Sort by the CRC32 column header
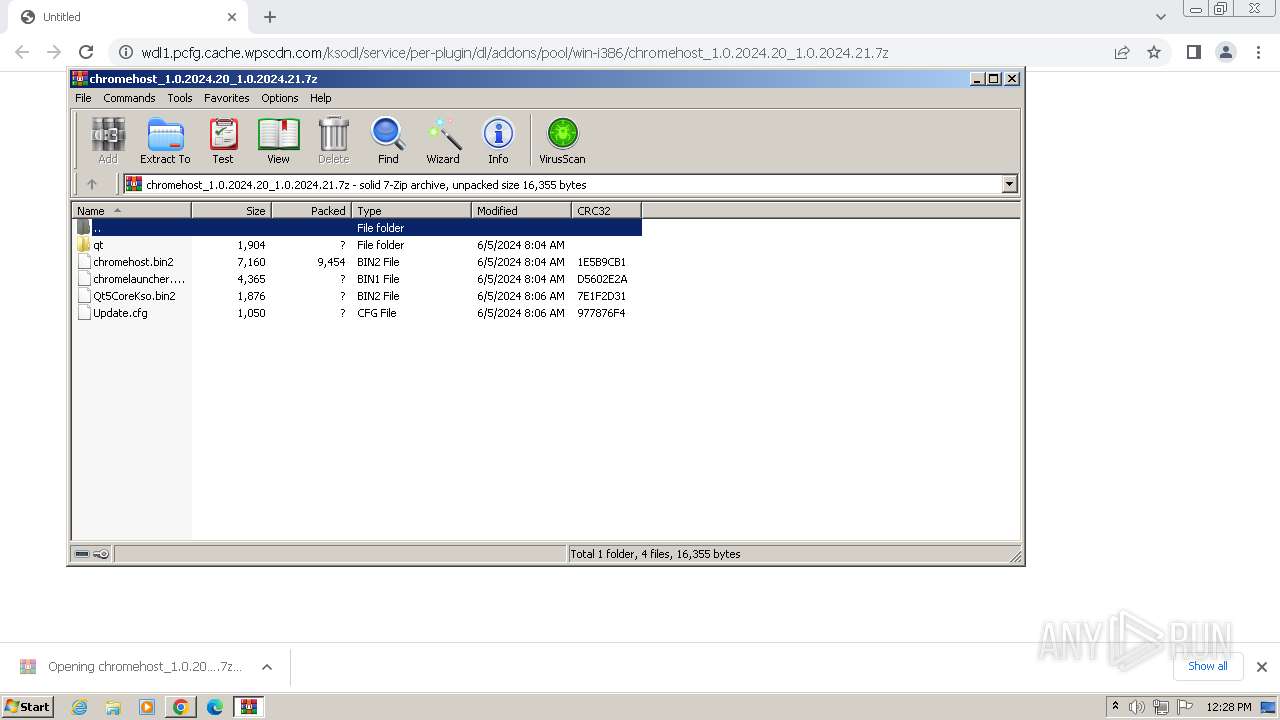Image resolution: width=1280 pixels, height=720 pixels. click(x=606, y=210)
